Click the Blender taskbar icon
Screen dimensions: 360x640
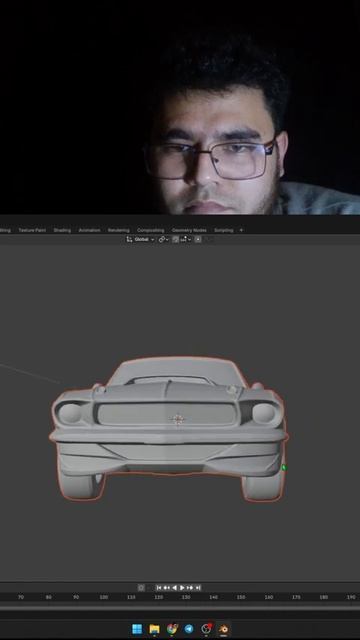point(223,629)
